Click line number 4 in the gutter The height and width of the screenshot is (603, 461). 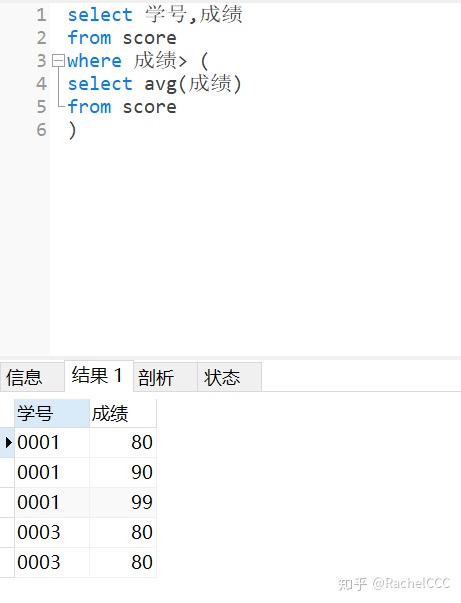(42, 84)
